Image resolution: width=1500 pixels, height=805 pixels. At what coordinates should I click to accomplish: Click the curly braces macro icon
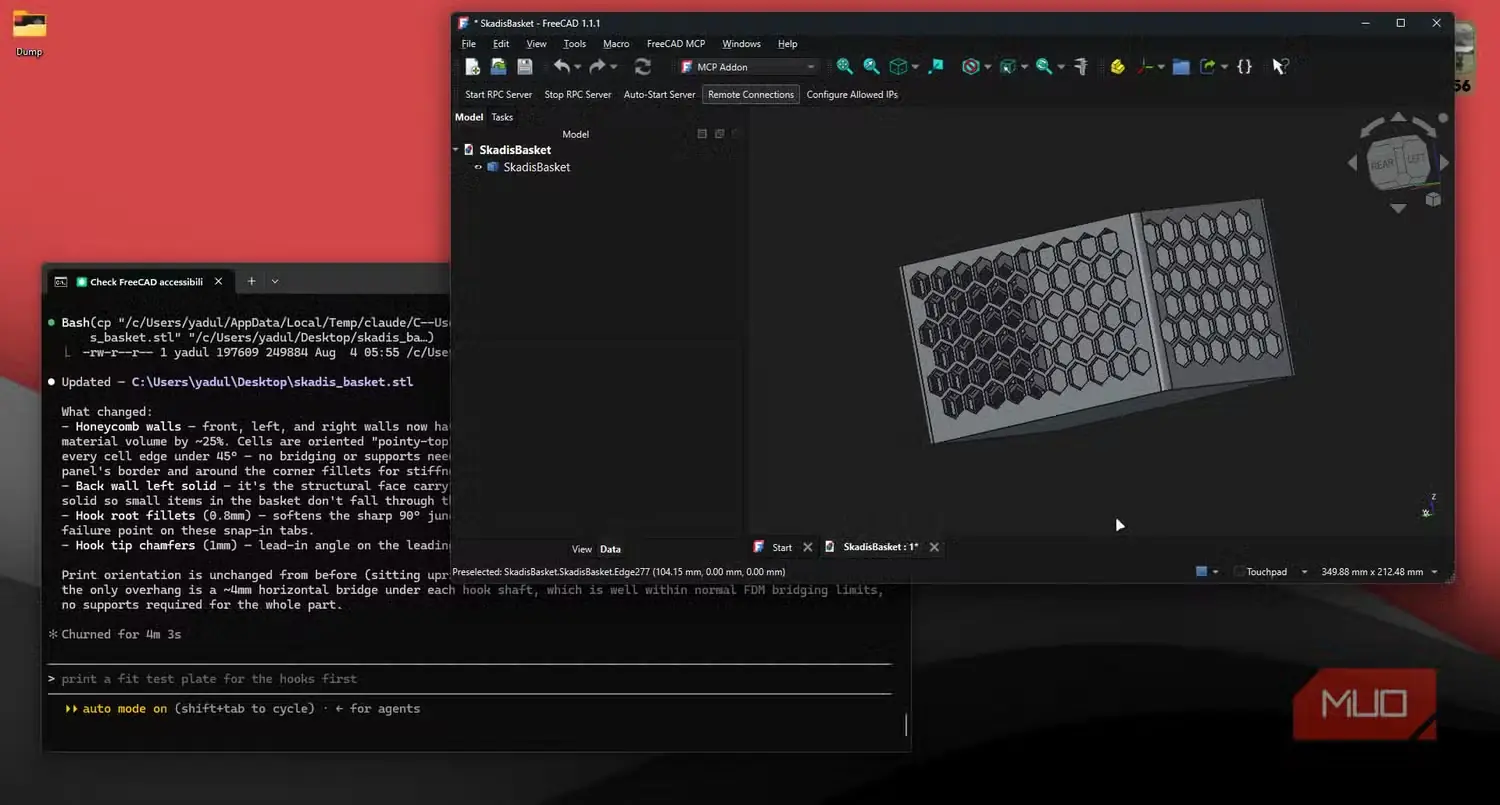click(1244, 67)
